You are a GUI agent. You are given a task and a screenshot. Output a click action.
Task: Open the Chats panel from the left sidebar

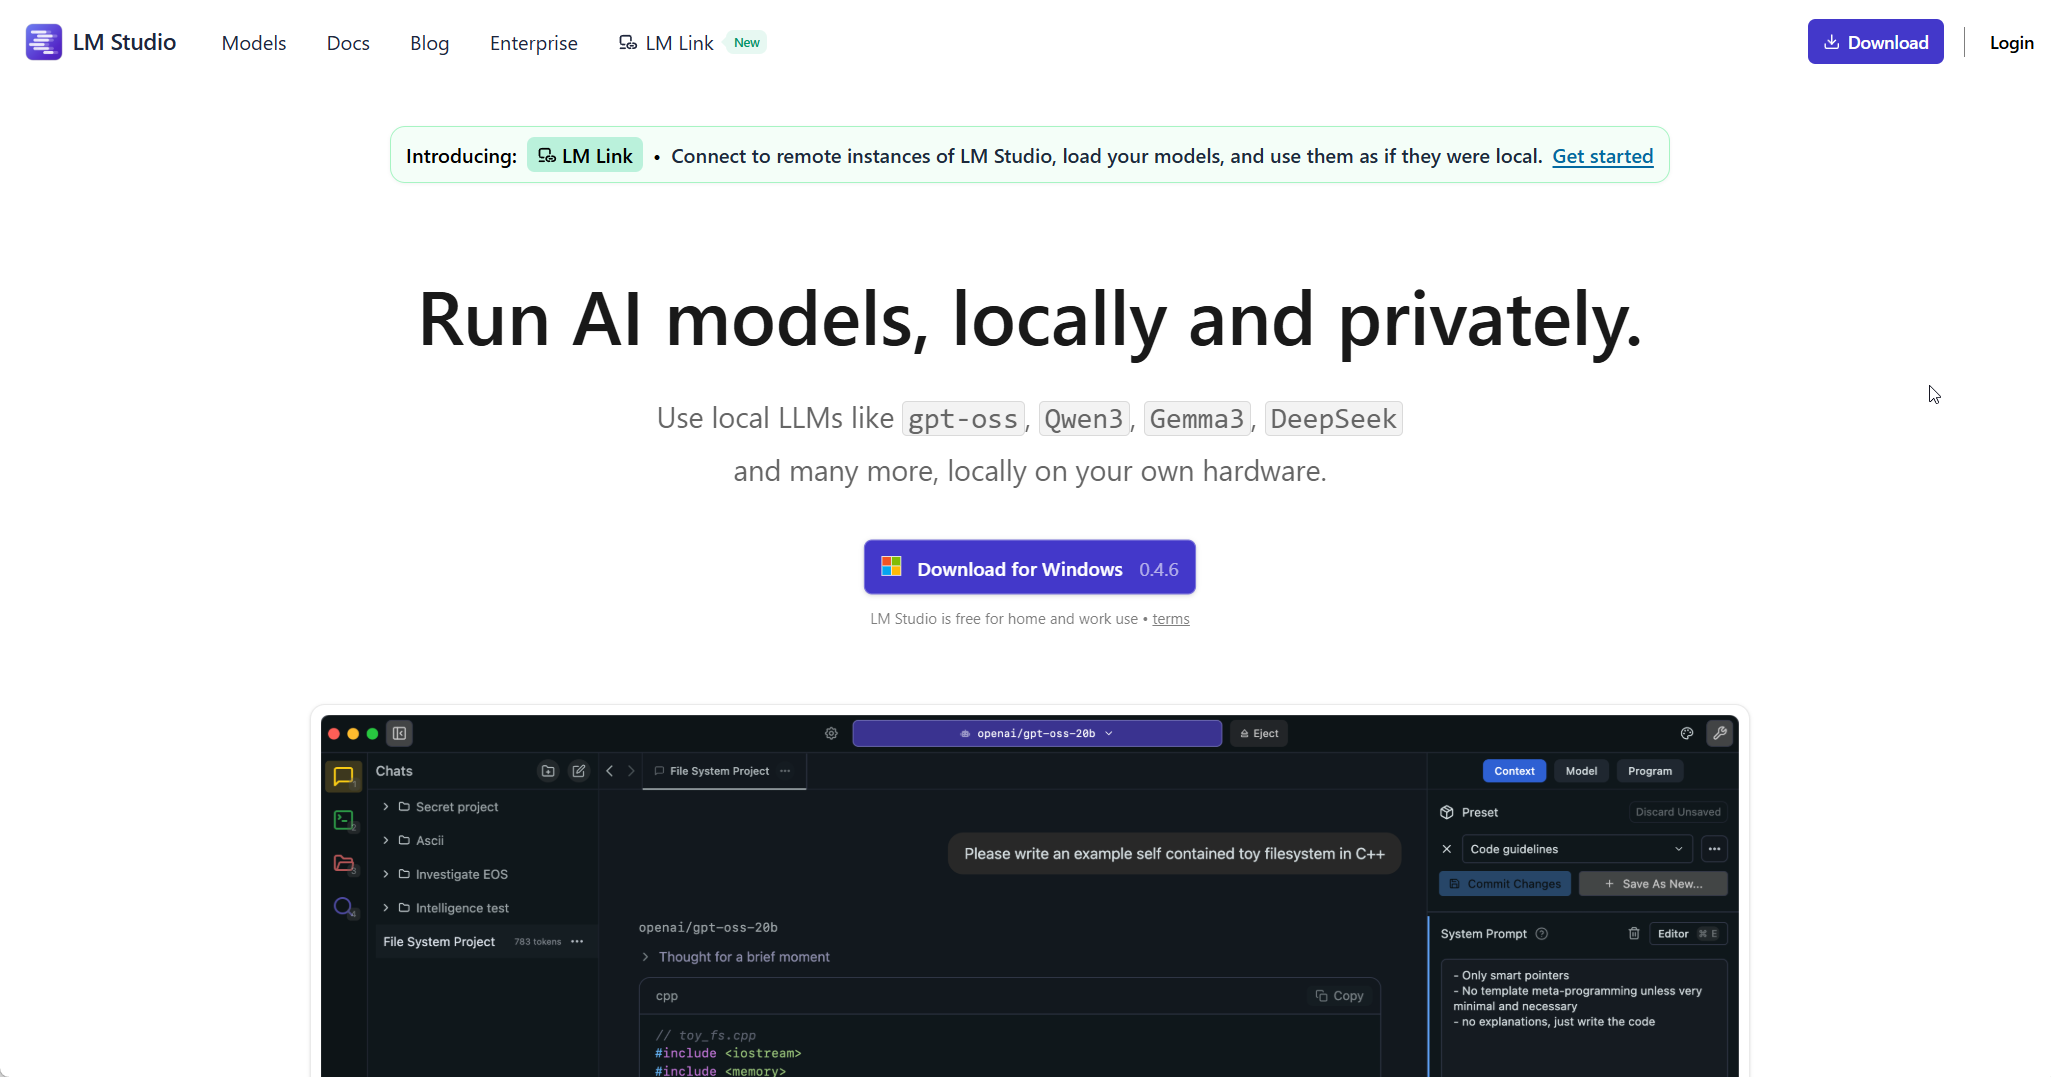344,776
